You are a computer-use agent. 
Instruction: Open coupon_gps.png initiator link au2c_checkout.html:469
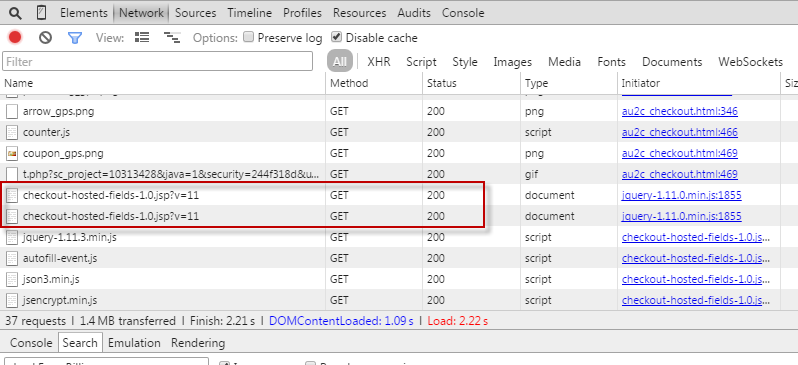[679, 153]
